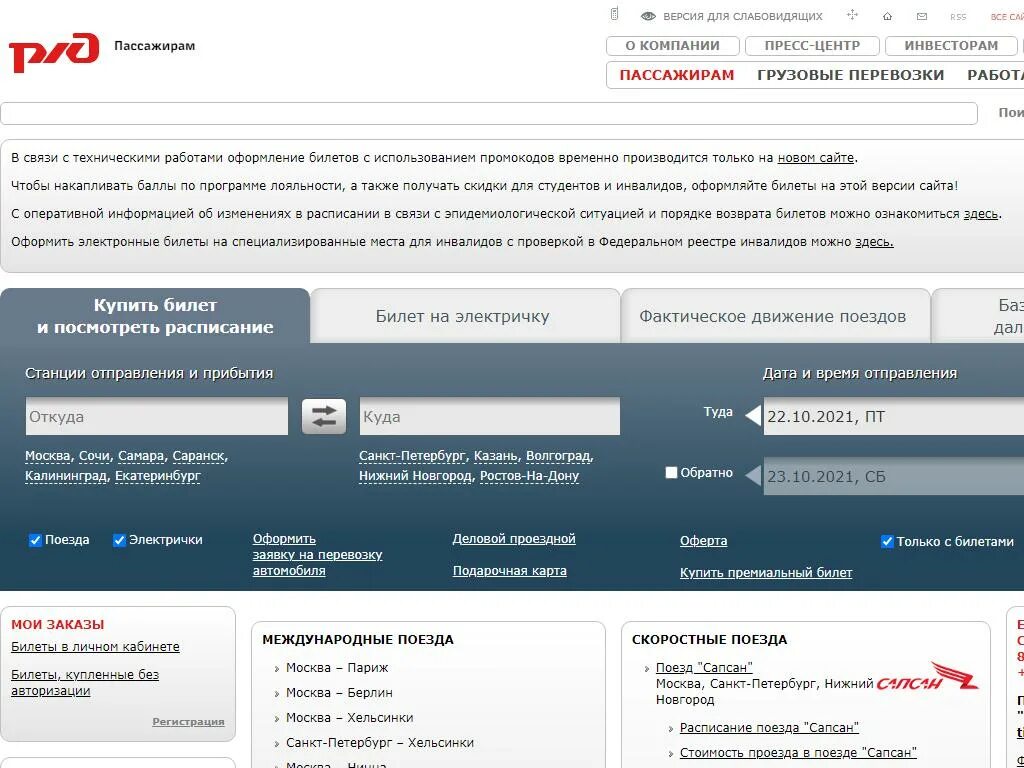Click the МЕЖДУНАРОДНЫЕ ПОЕЗДА heading
The height and width of the screenshot is (768, 1024).
(358, 640)
